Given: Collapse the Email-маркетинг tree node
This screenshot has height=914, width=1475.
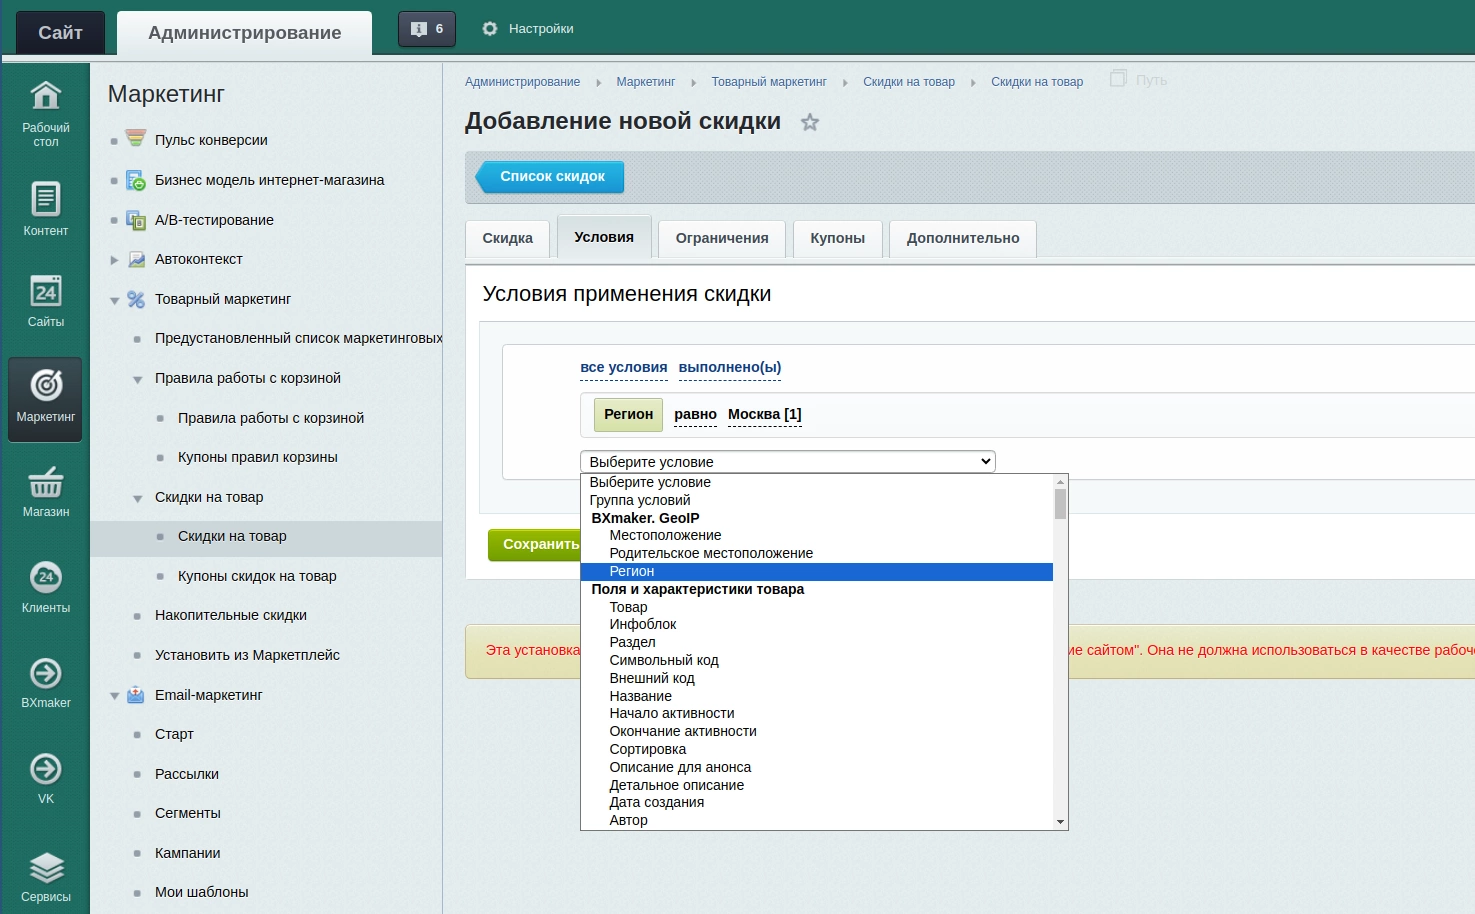Looking at the screenshot, I should pyautogui.click(x=114, y=696).
